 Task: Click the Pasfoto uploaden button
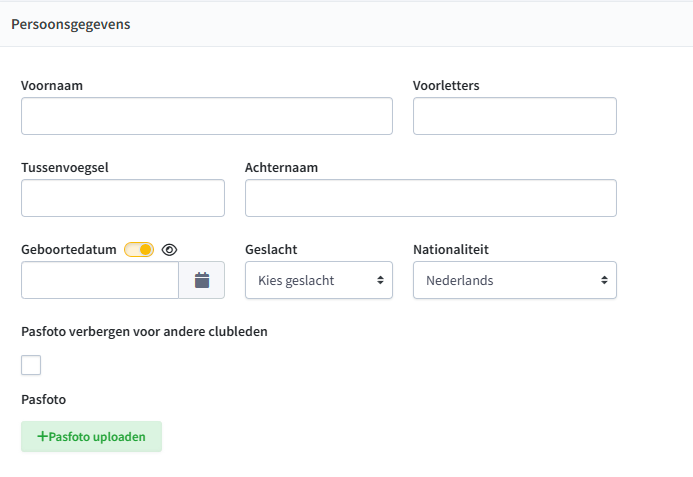[91, 437]
